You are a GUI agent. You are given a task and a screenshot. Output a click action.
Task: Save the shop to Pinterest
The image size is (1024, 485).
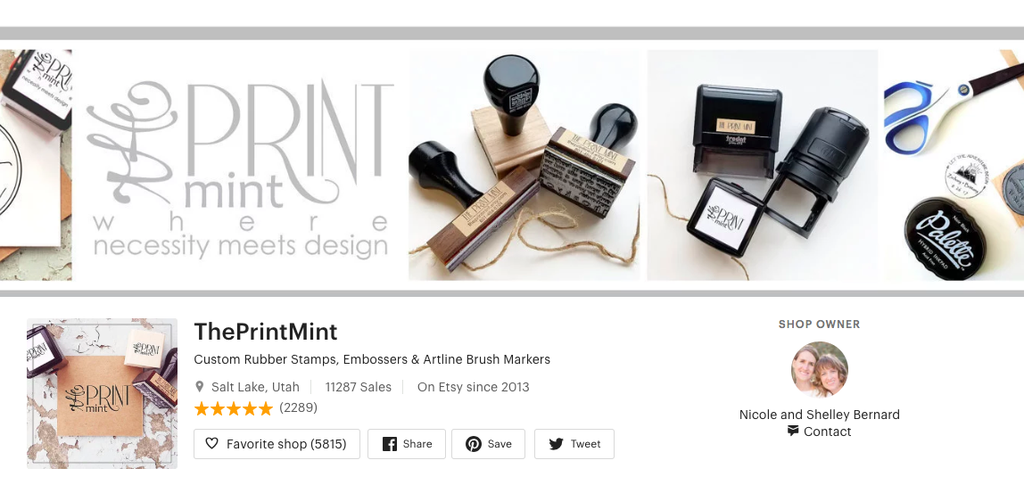(488, 444)
